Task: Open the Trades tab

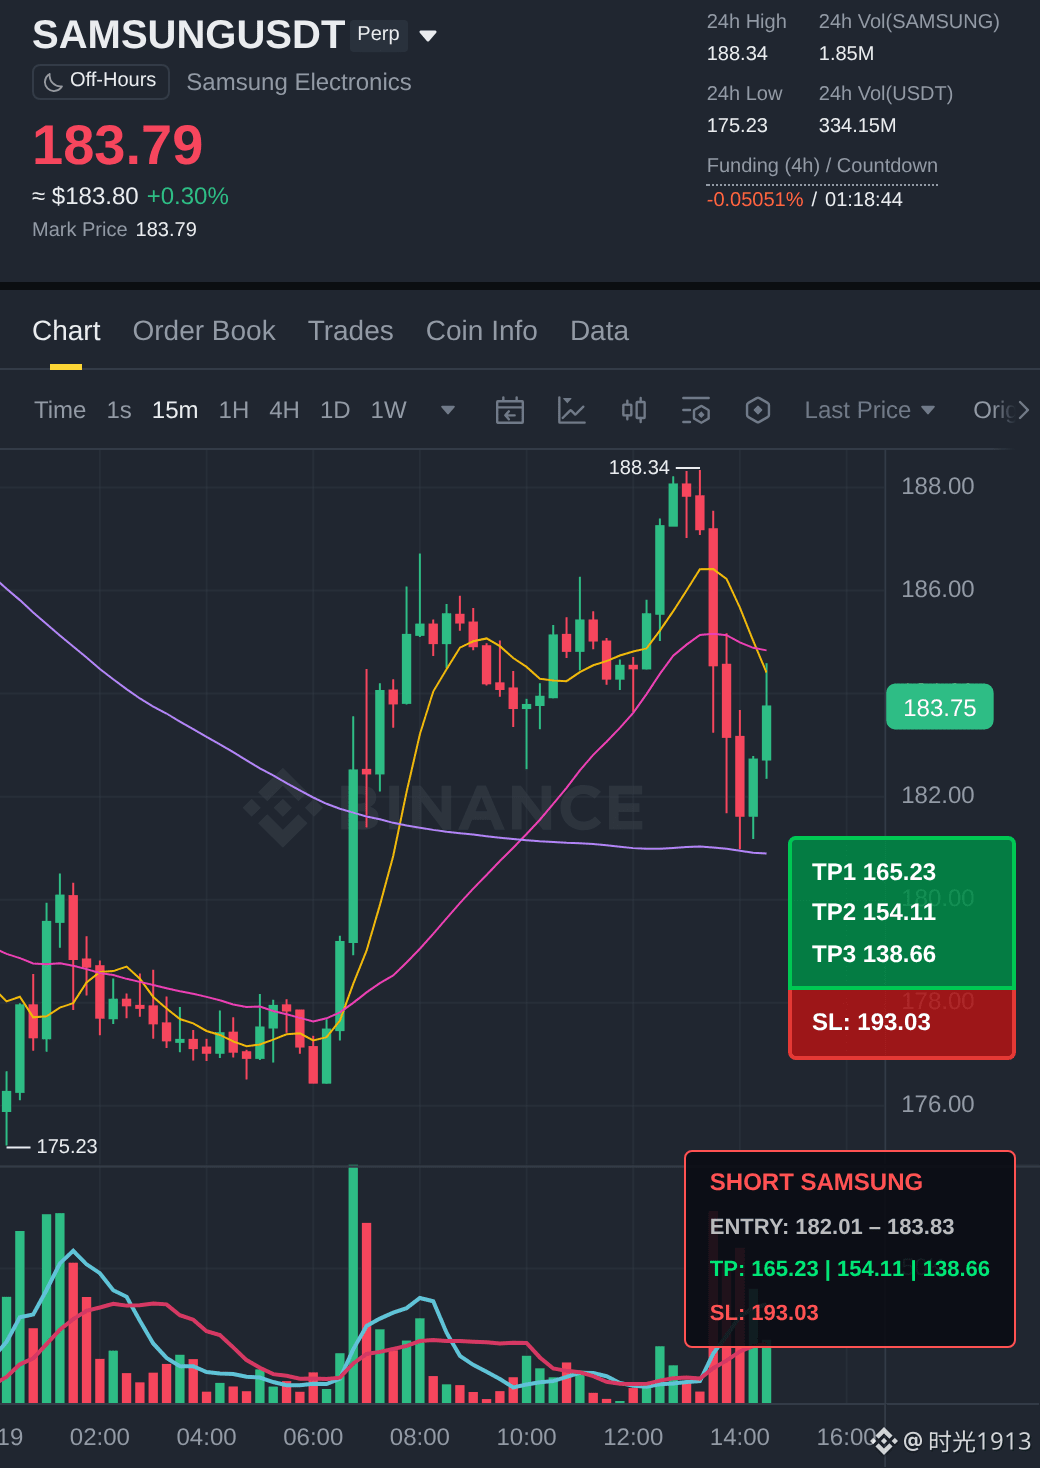Action: coord(351,331)
